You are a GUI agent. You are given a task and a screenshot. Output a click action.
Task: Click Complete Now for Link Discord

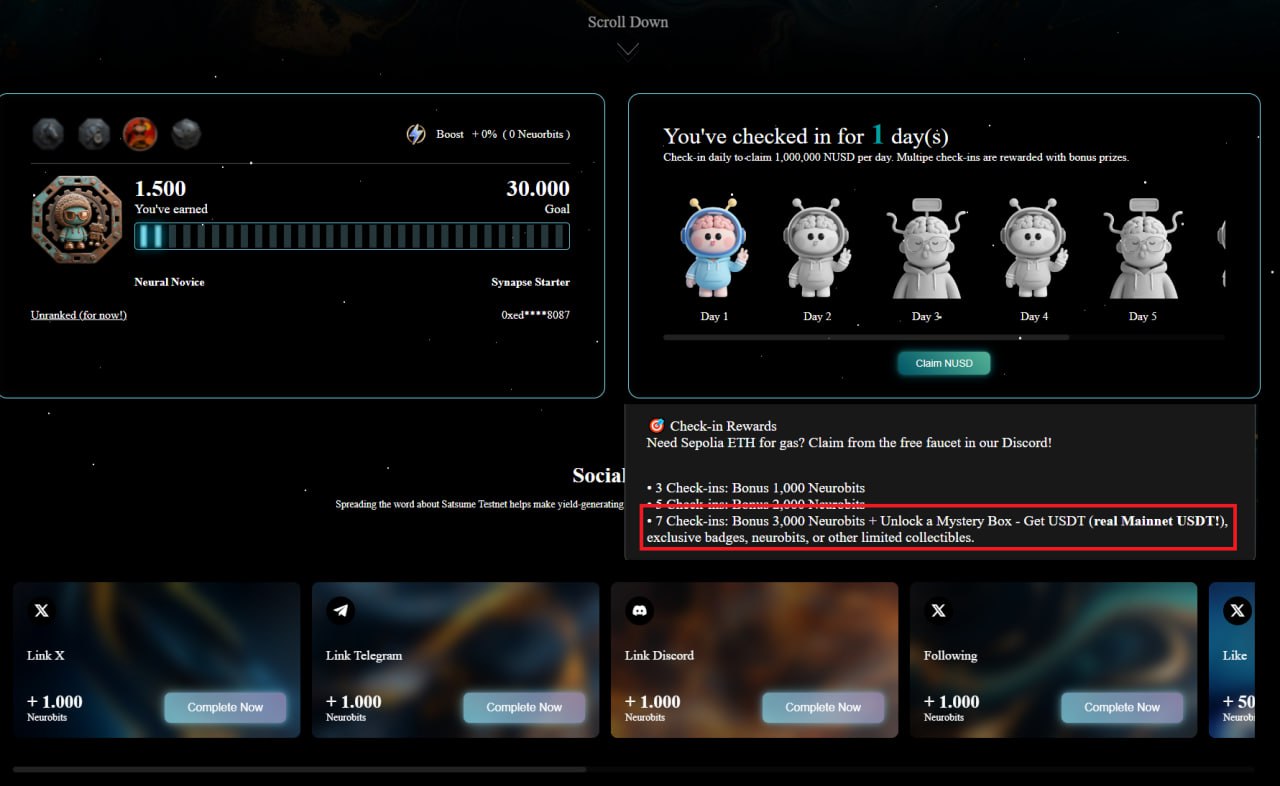pos(823,707)
